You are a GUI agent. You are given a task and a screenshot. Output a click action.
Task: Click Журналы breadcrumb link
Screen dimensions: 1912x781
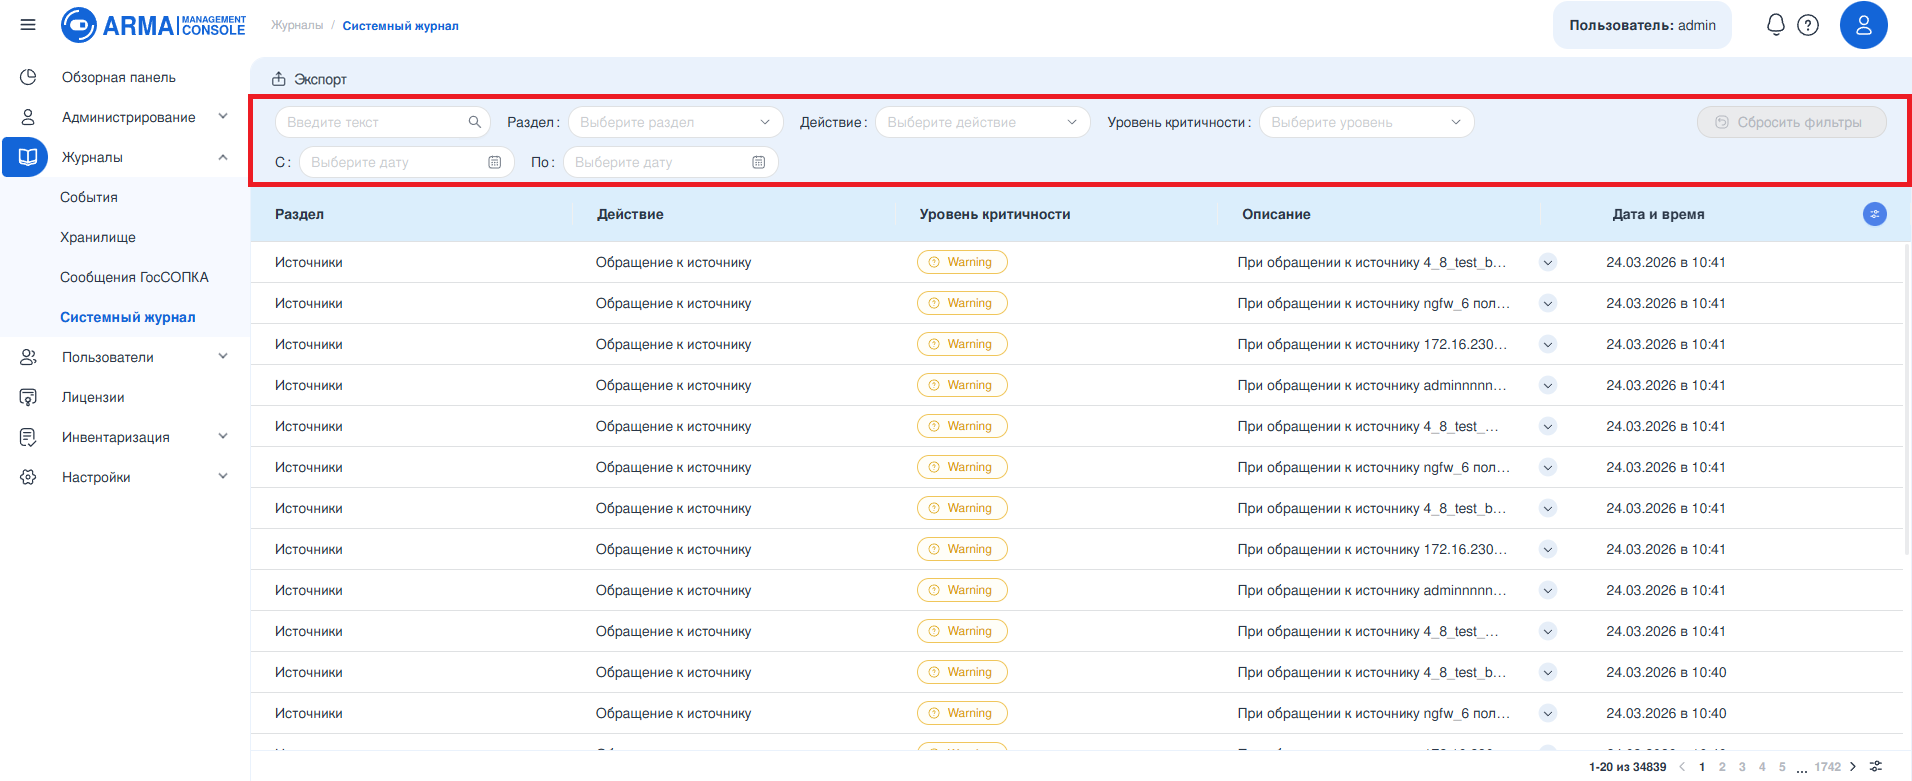(297, 25)
